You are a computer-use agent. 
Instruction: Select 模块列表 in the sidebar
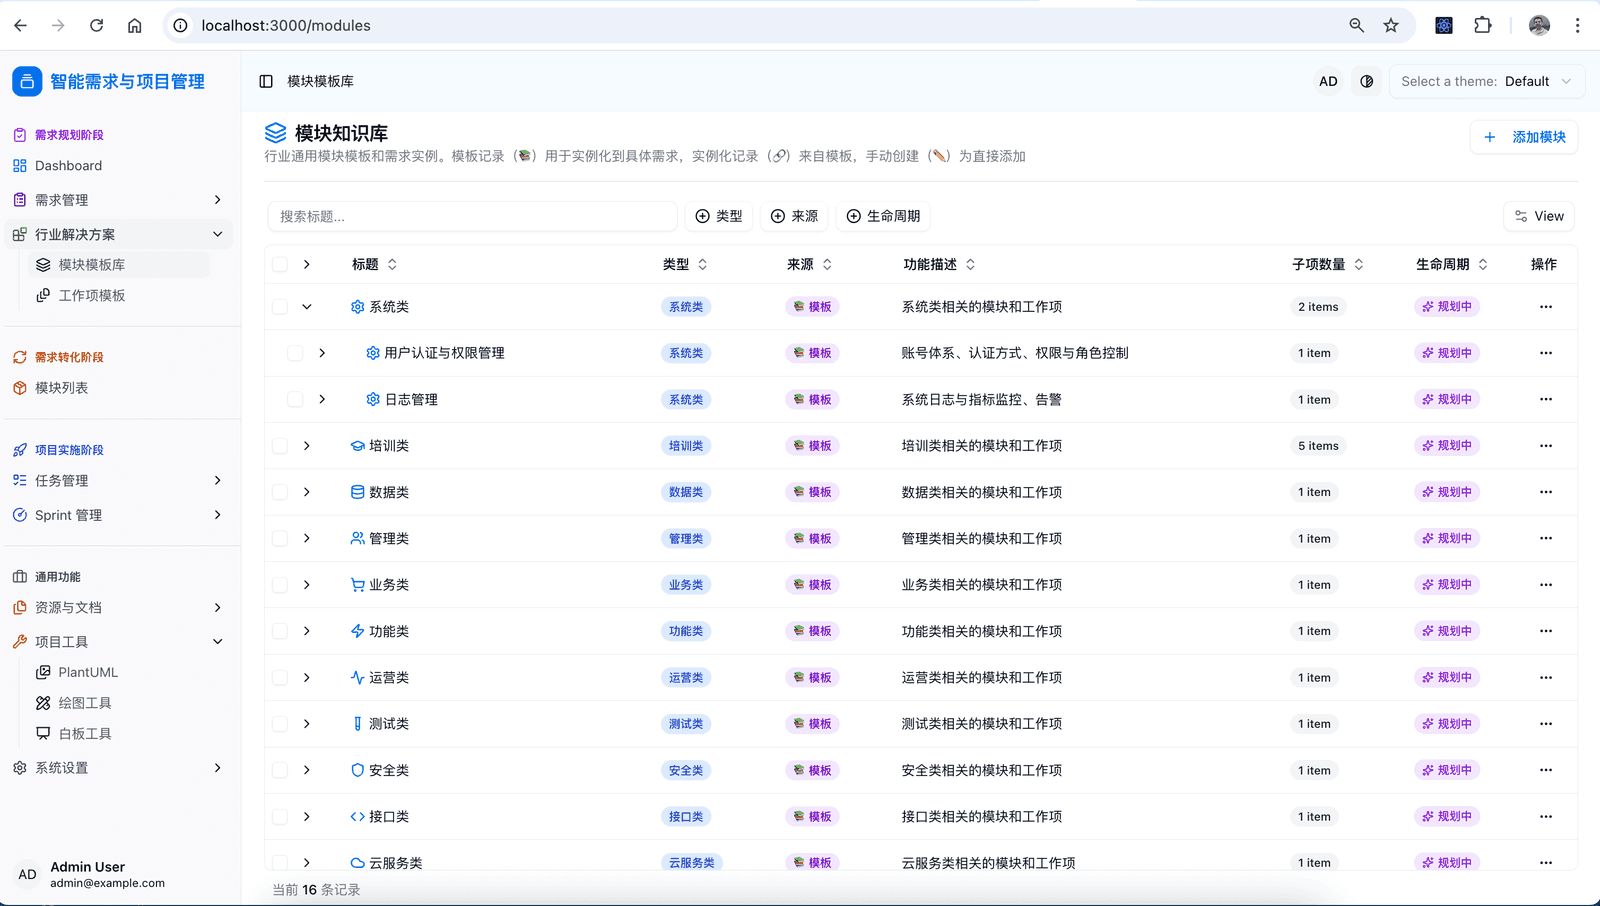(63, 387)
